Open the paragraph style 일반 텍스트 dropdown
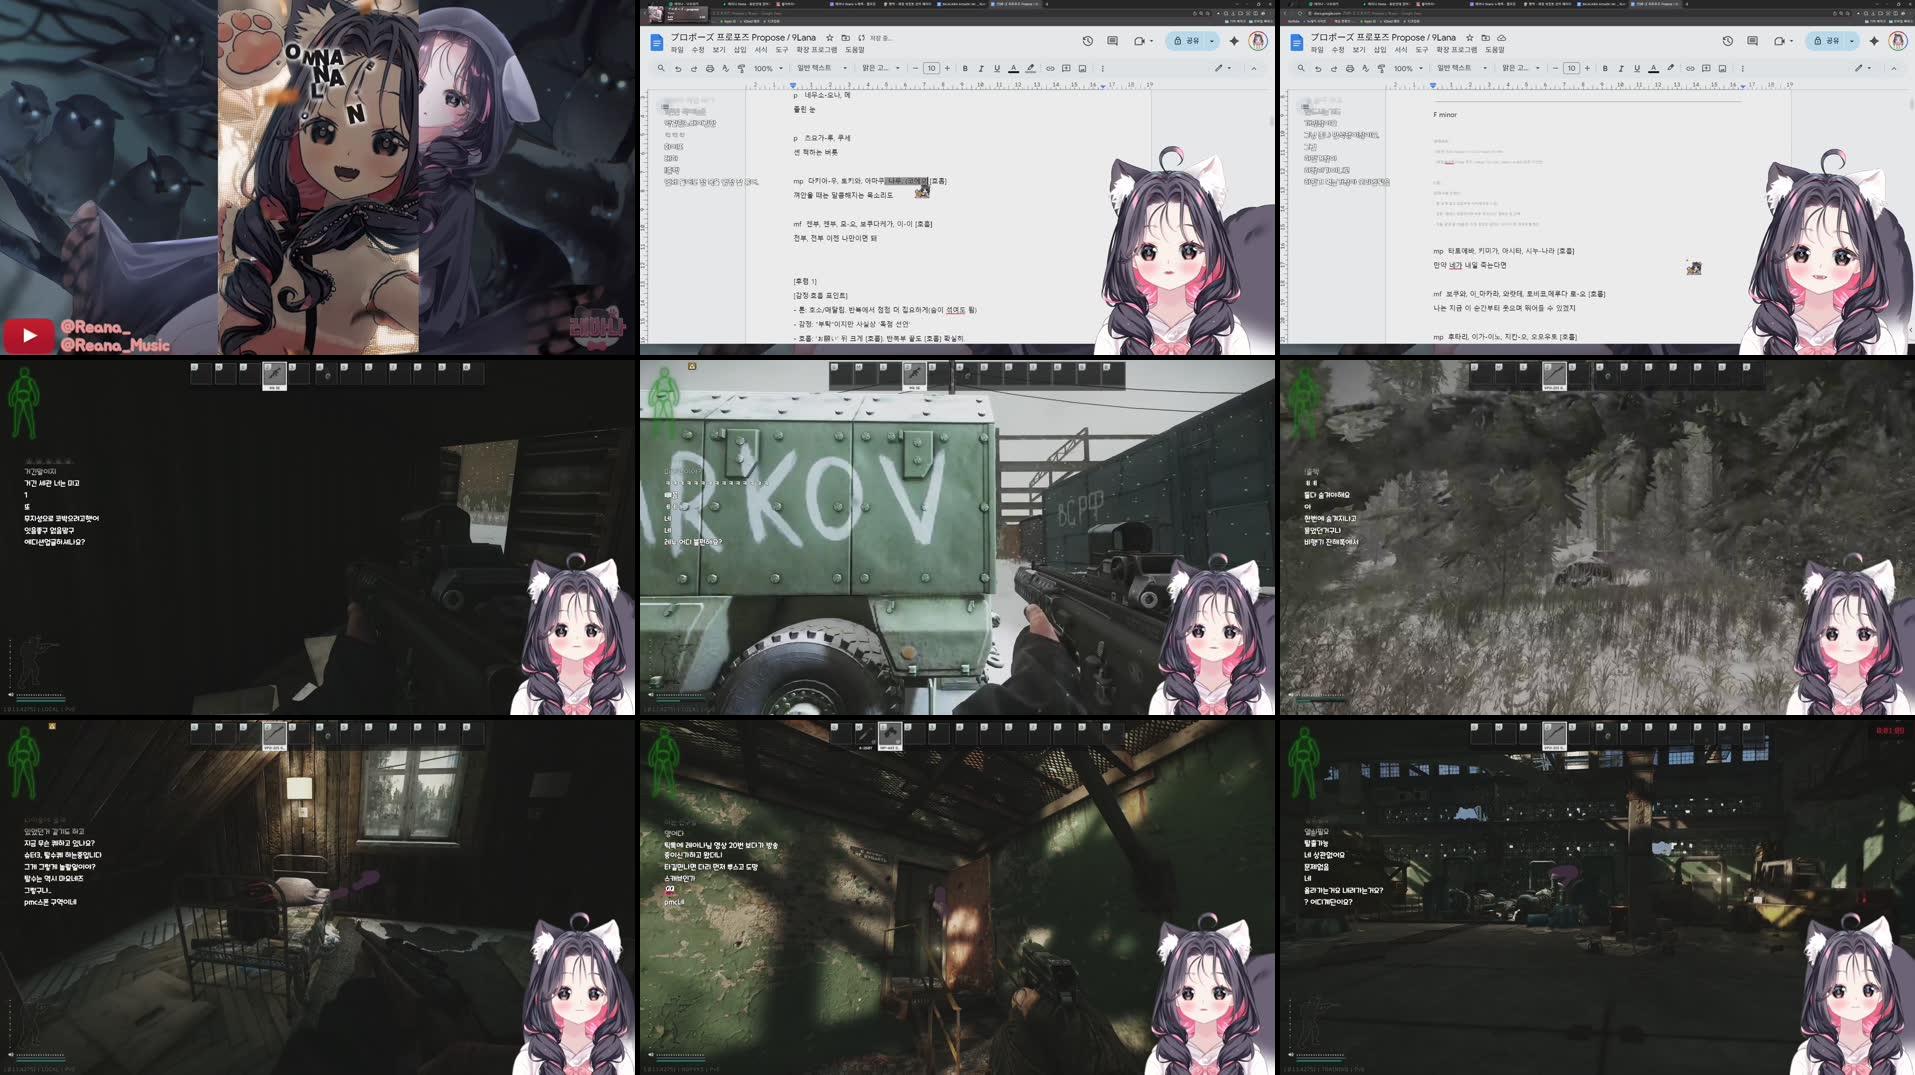Image resolution: width=1915 pixels, height=1075 pixels. (813, 68)
